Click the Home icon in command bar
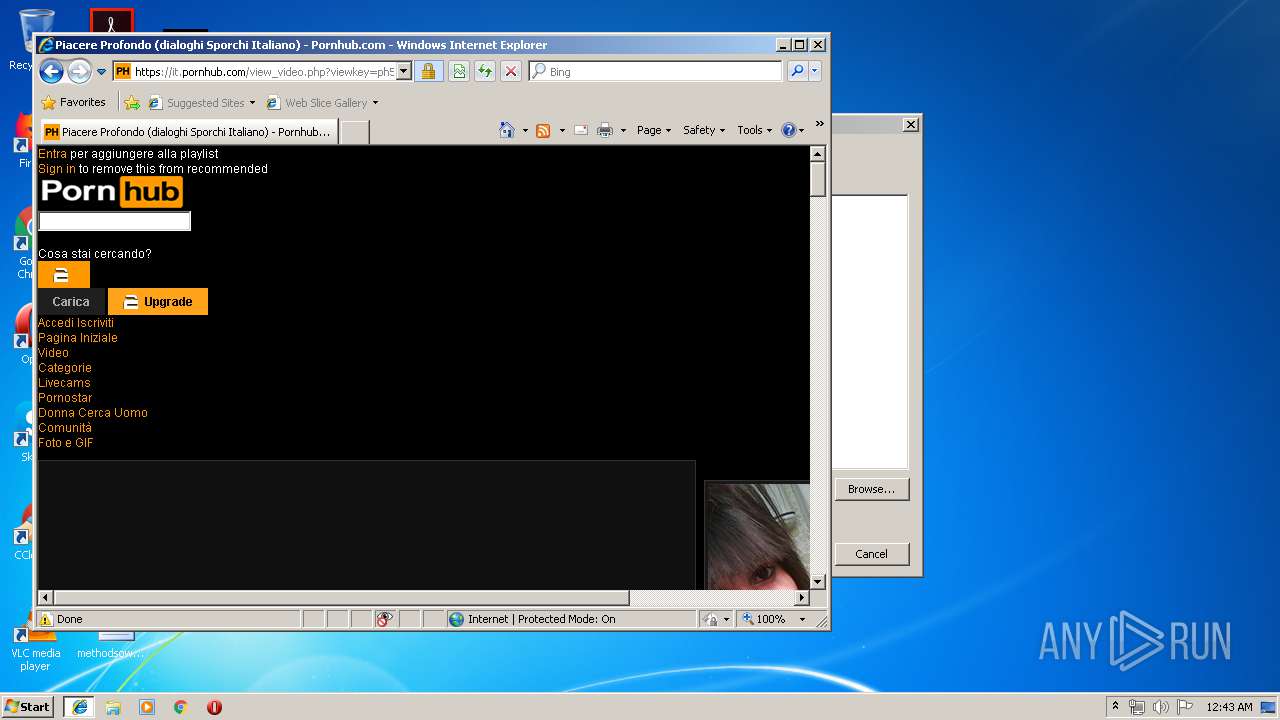 click(x=507, y=130)
